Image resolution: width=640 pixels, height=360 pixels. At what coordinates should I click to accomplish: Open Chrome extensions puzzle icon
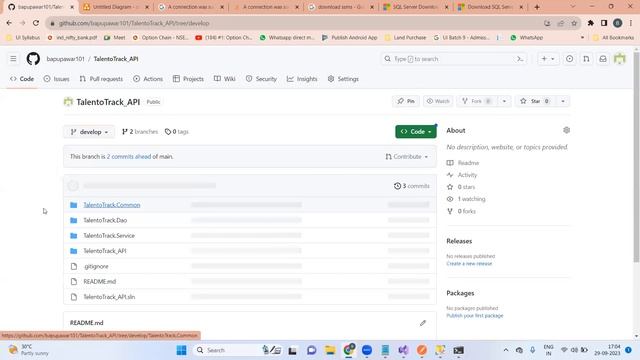click(x=591, y=23)
